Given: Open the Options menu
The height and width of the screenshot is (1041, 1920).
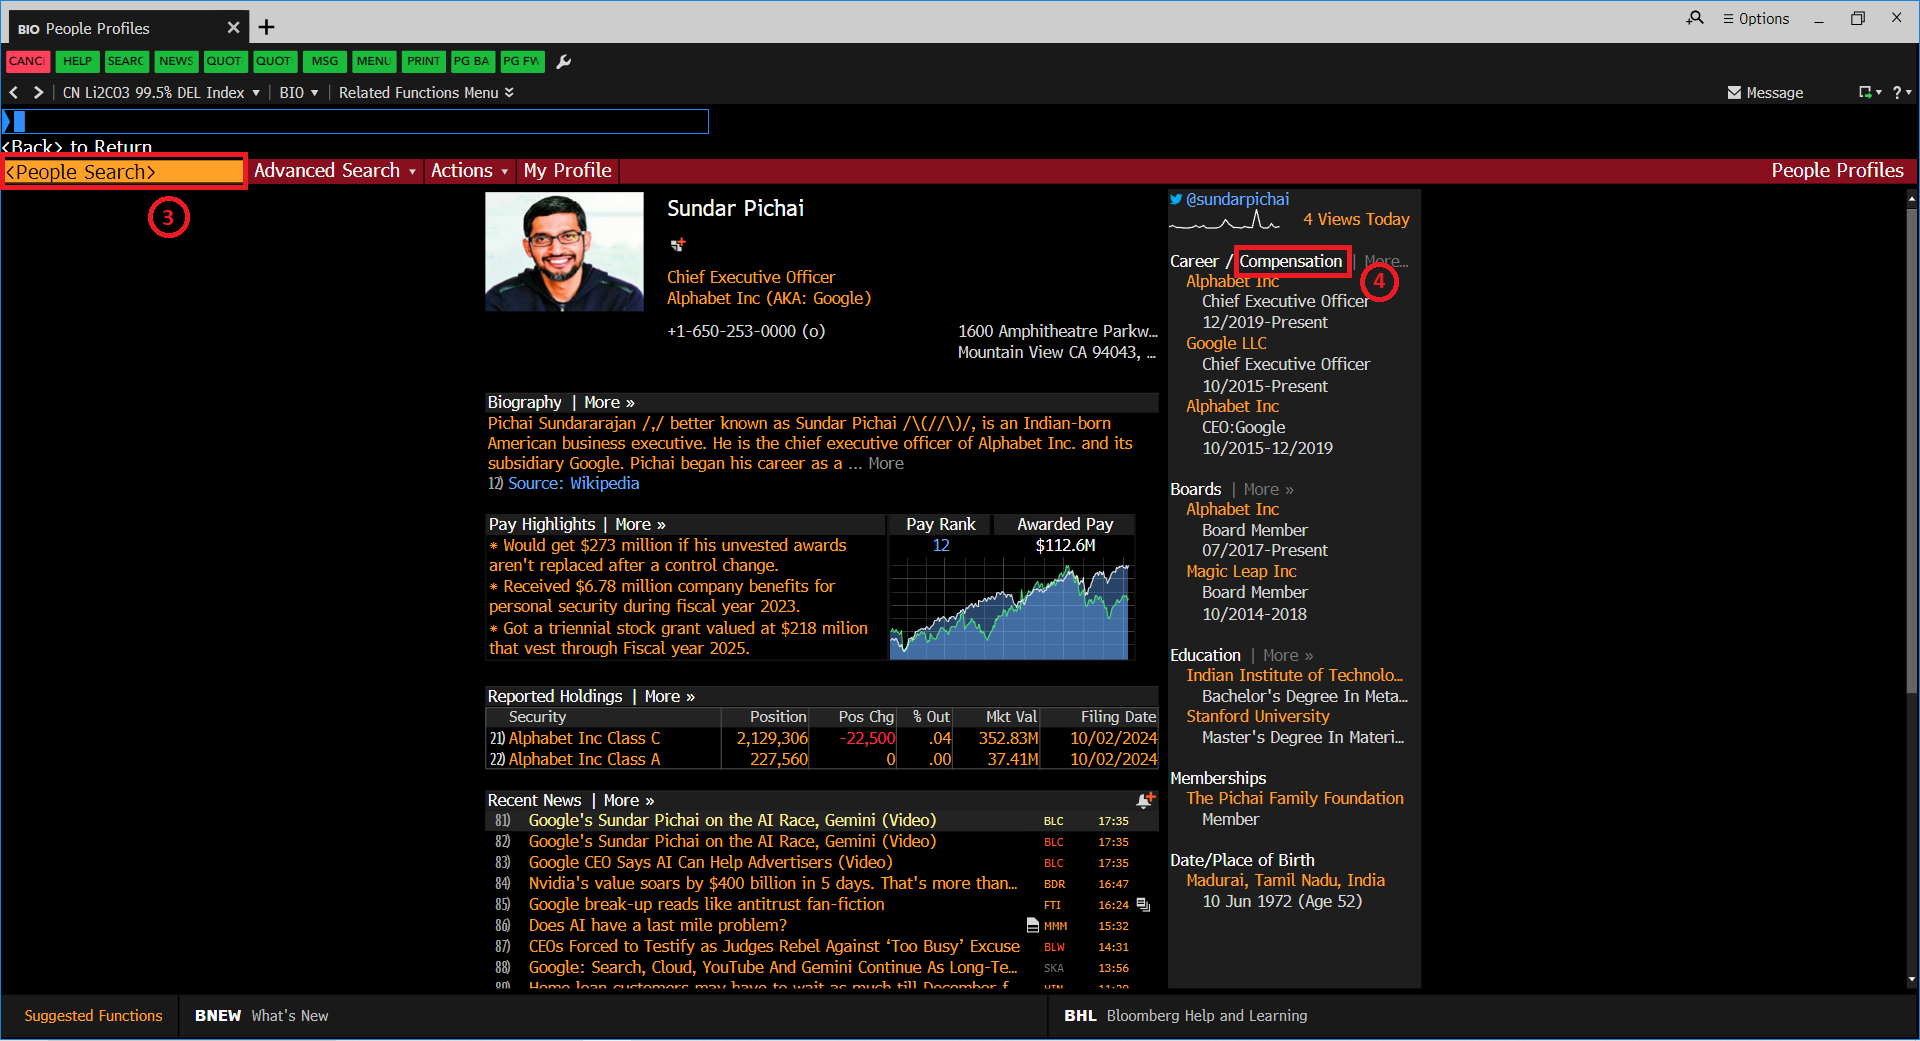Looking at the screenshot, I should pos(1756,18).
